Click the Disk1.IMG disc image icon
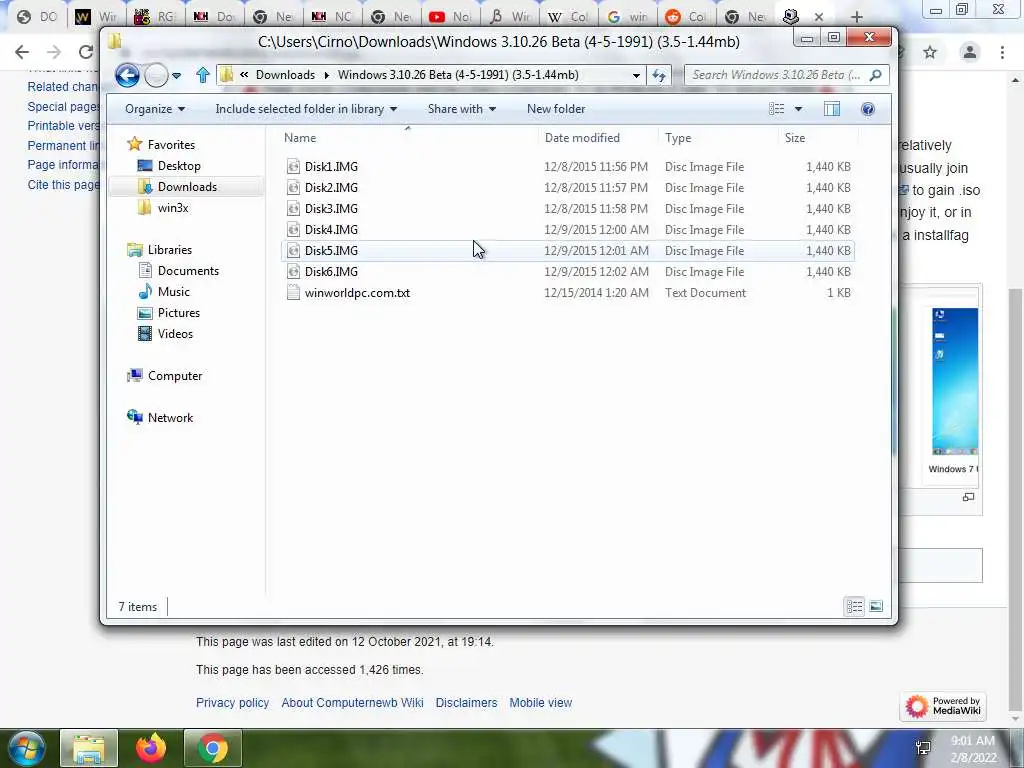The height and width of the screenshot is (768, 1024). (293, 167)
